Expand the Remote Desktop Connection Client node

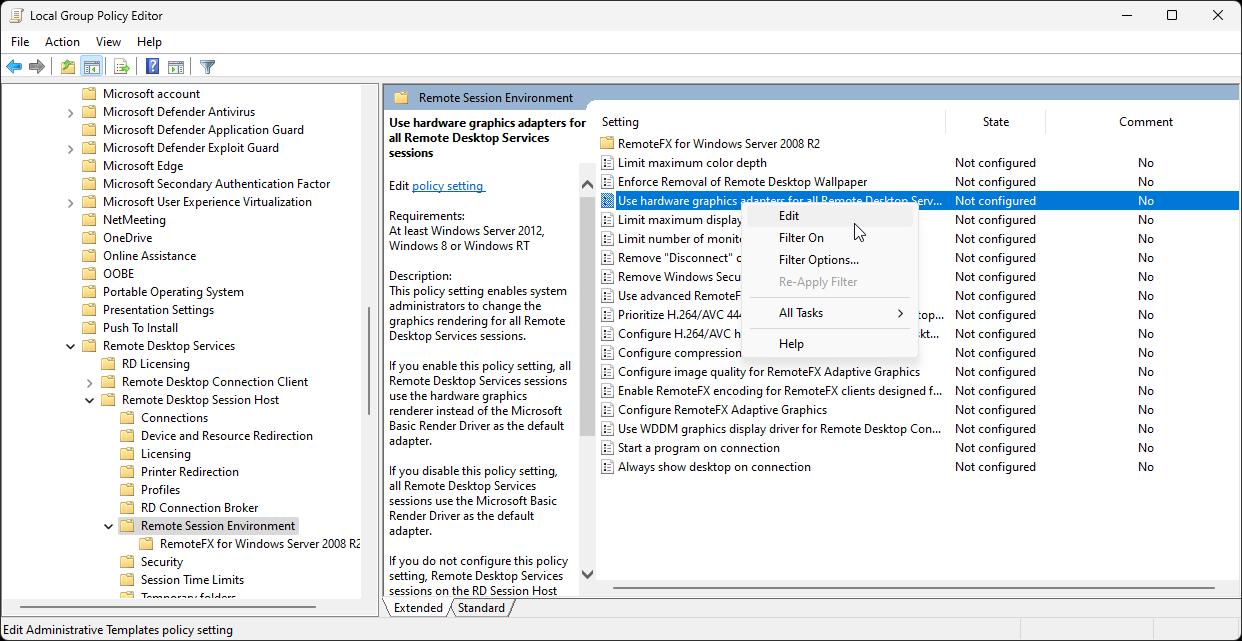coord(89,381)
